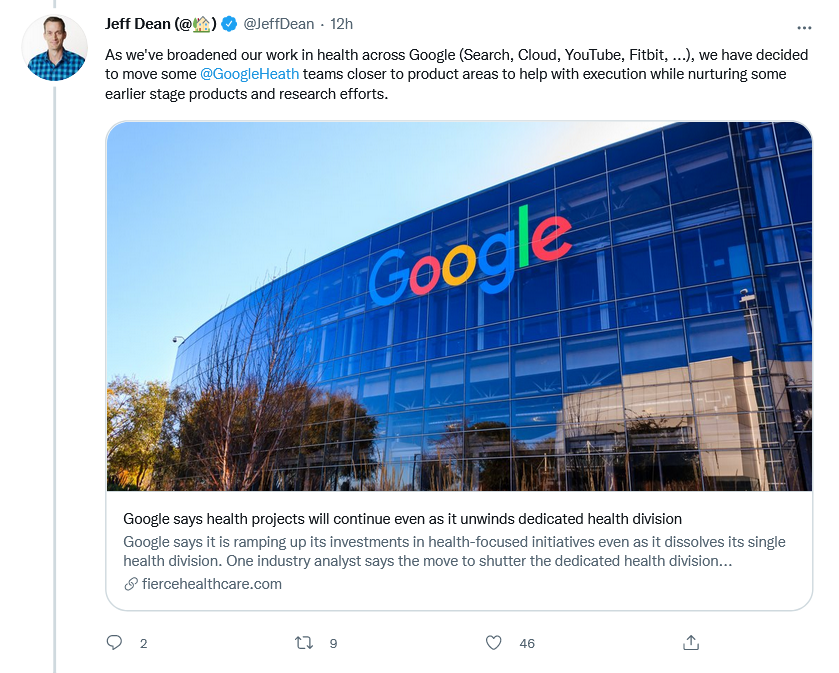Retweet this post via the retweet icon

pos(304,643)
